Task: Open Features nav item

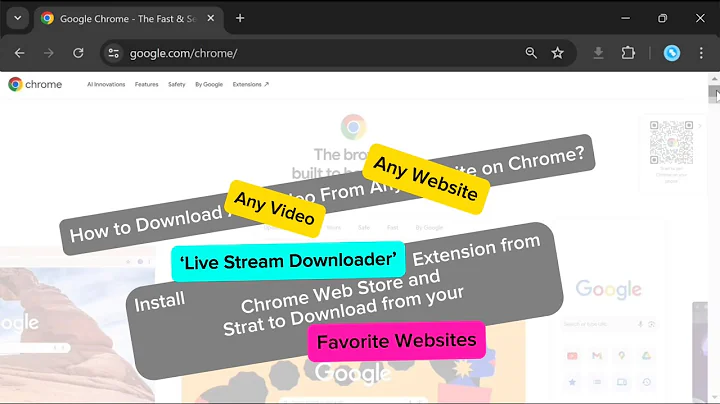Action: click(146, 84)
